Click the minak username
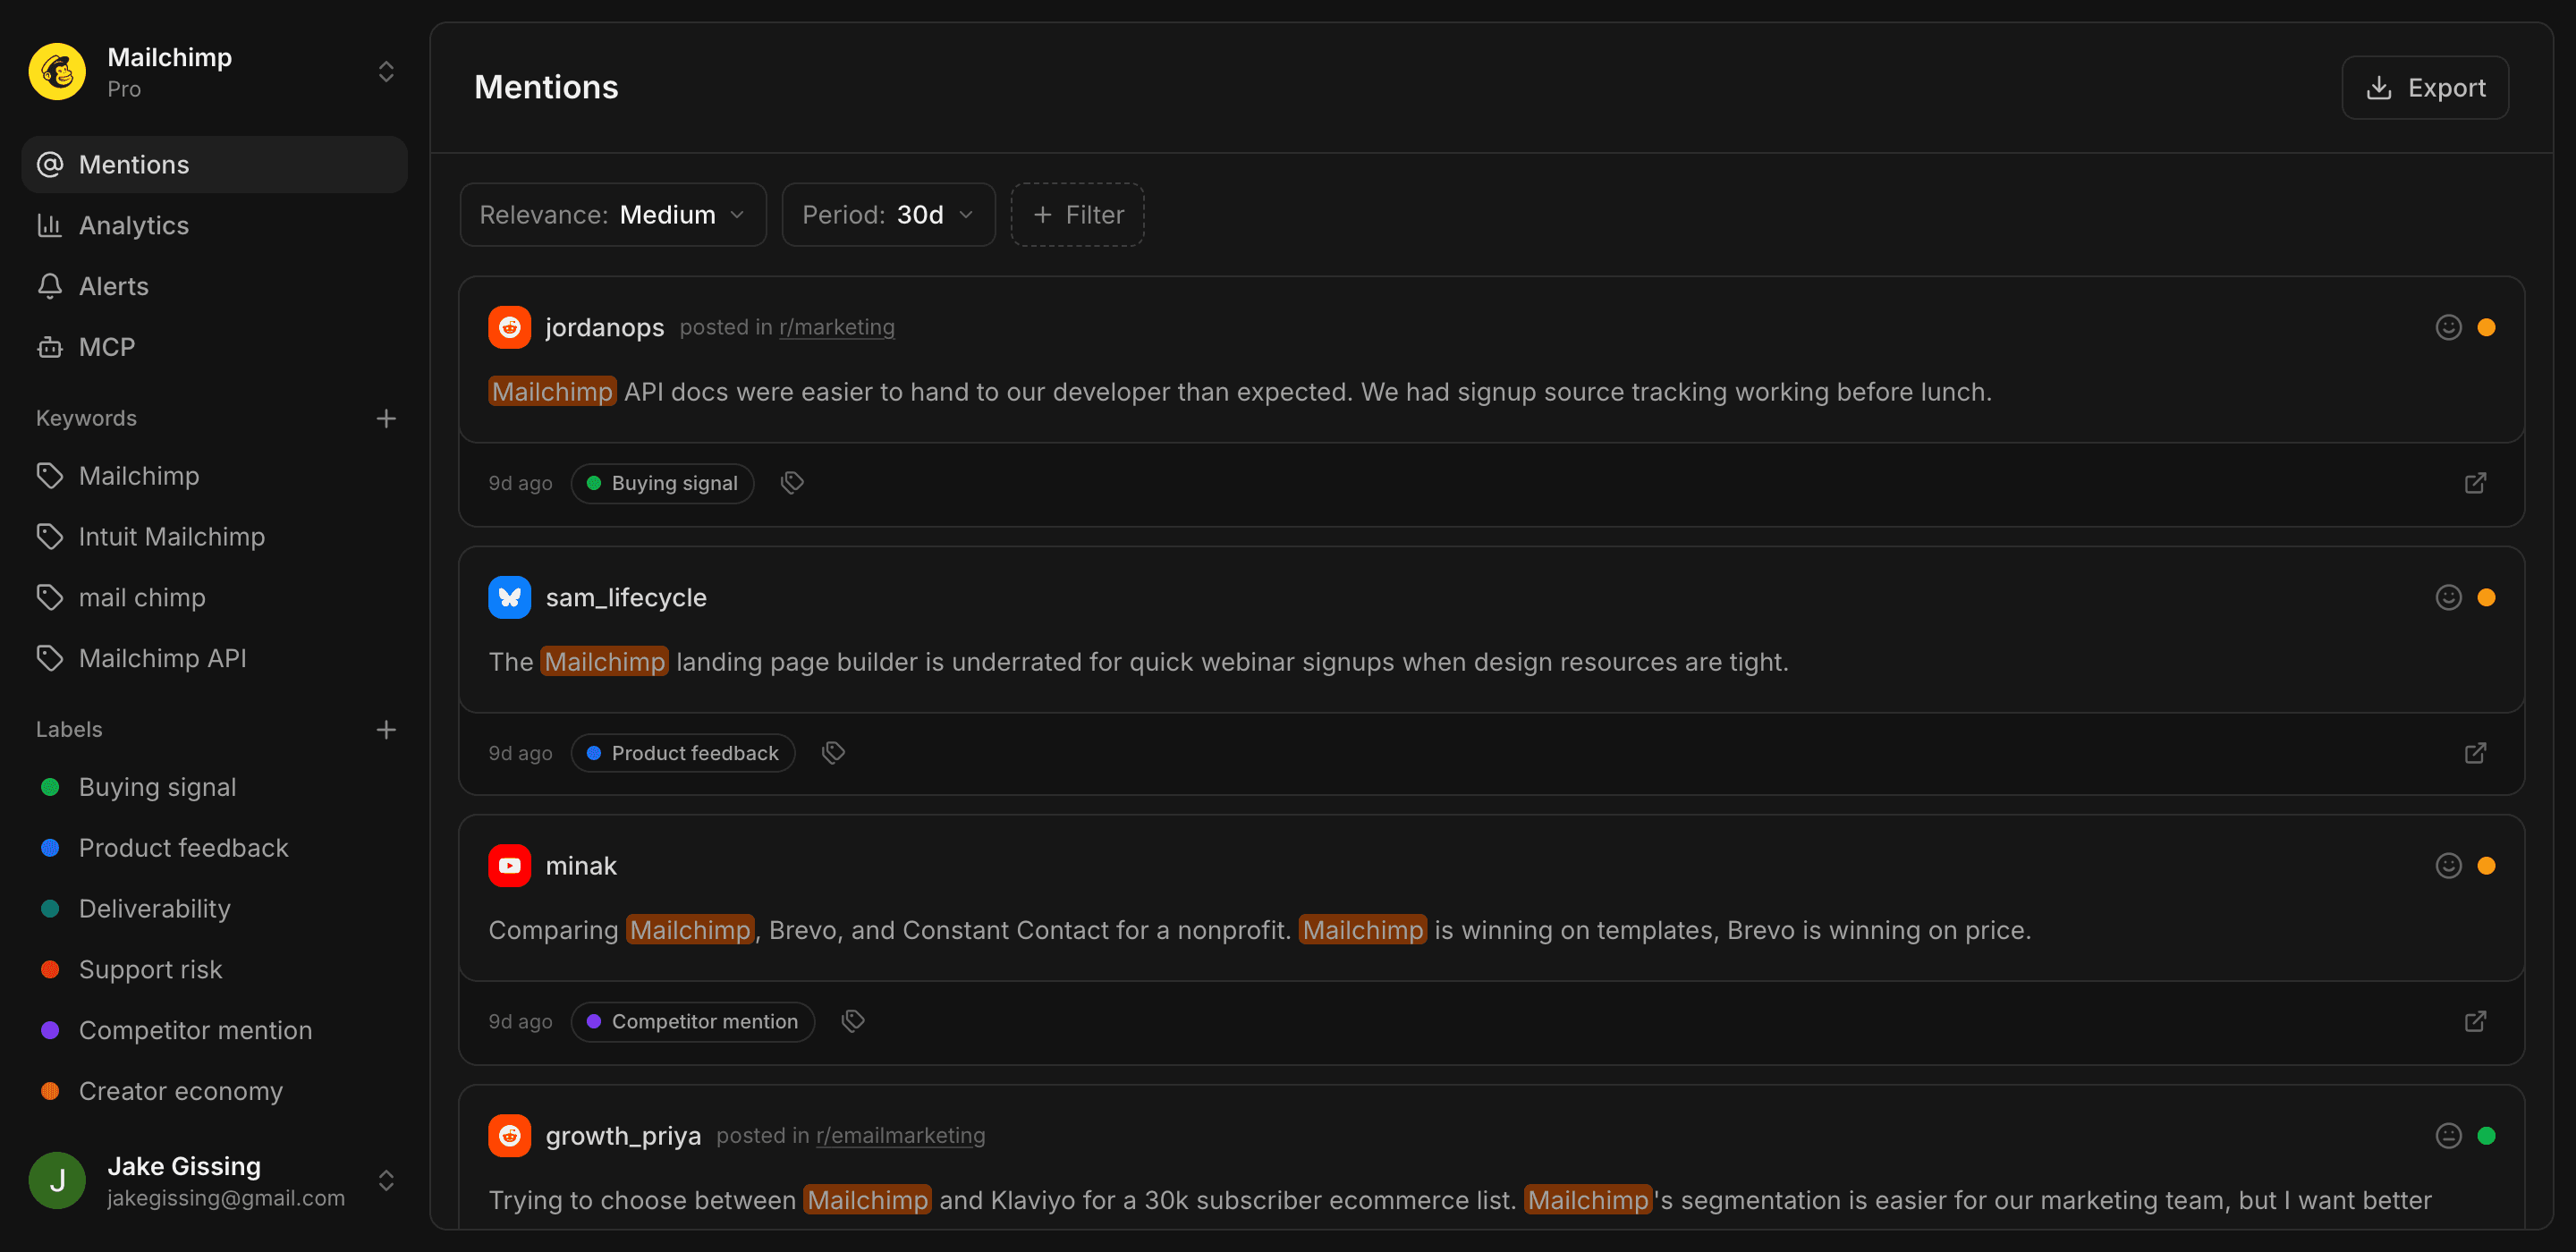Image resolution: width=2576 pixels, height=1252 pixels. (x=581, y=866)
